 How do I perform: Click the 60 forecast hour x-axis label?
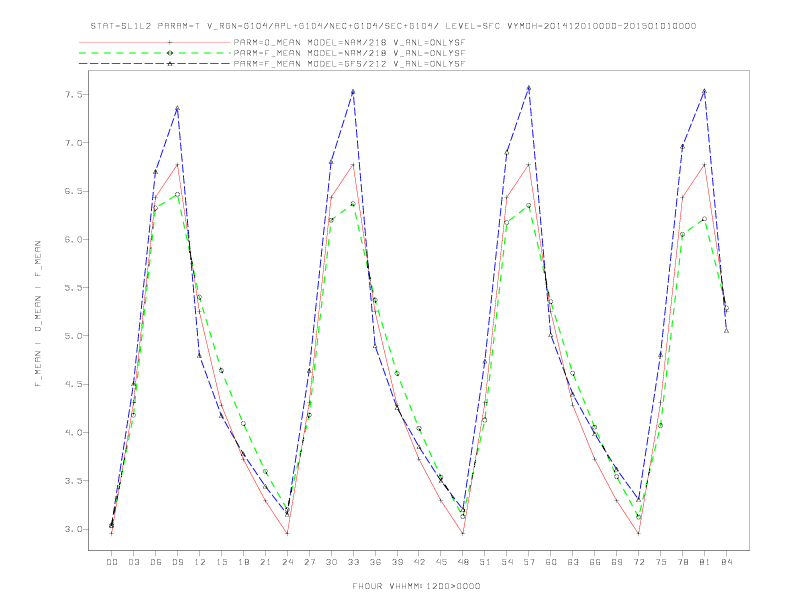pyautogui.click(x=551, y=562)
